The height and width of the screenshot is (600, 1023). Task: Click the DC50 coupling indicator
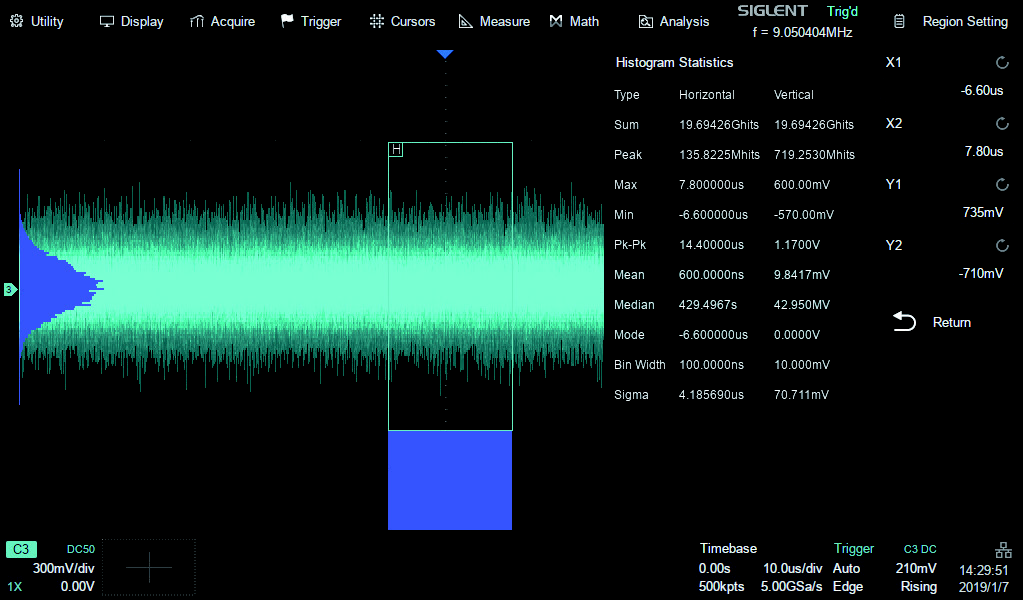pos(81,550)
